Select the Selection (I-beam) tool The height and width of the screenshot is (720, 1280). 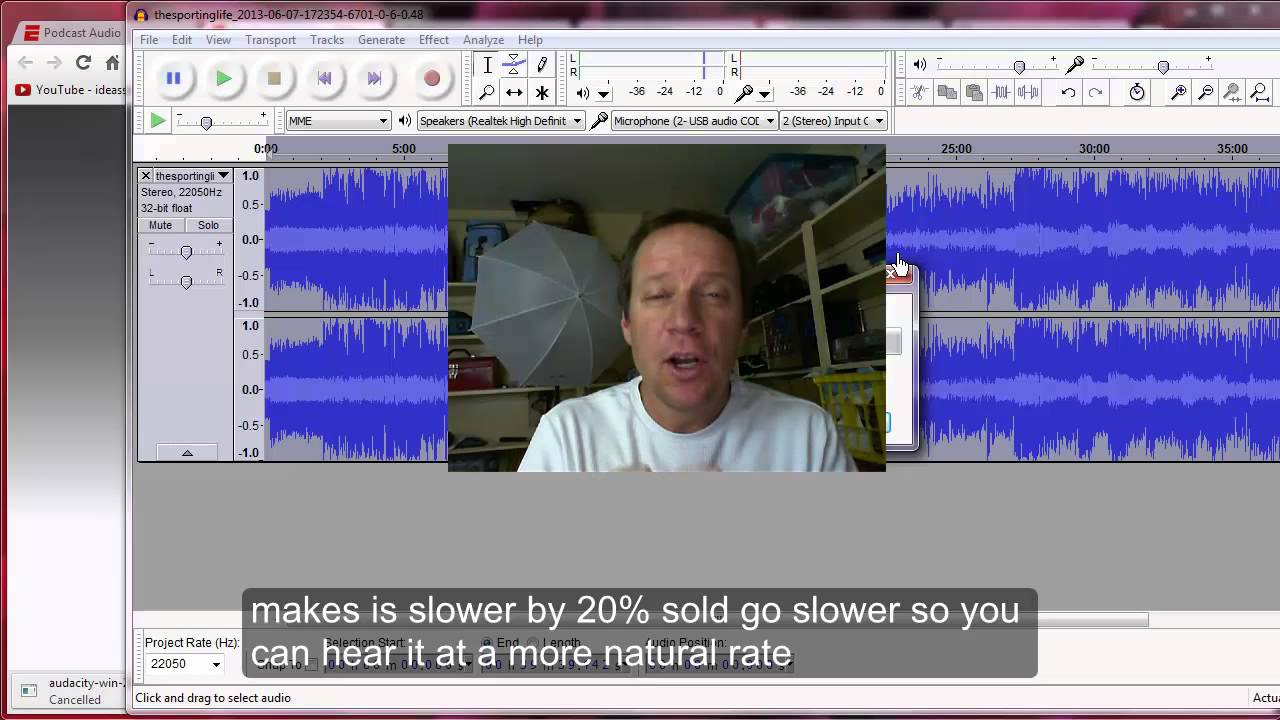coord(487,65)
